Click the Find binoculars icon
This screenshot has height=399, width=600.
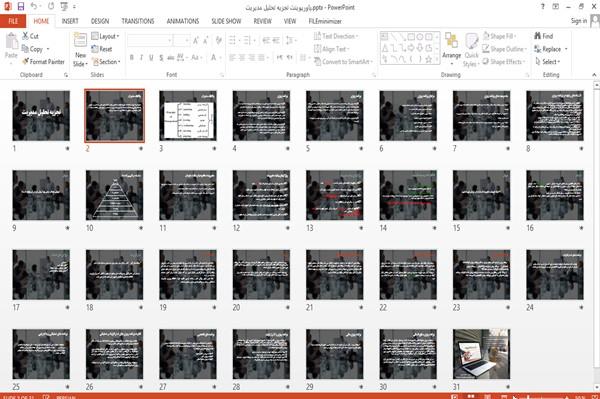pos(538,36)
